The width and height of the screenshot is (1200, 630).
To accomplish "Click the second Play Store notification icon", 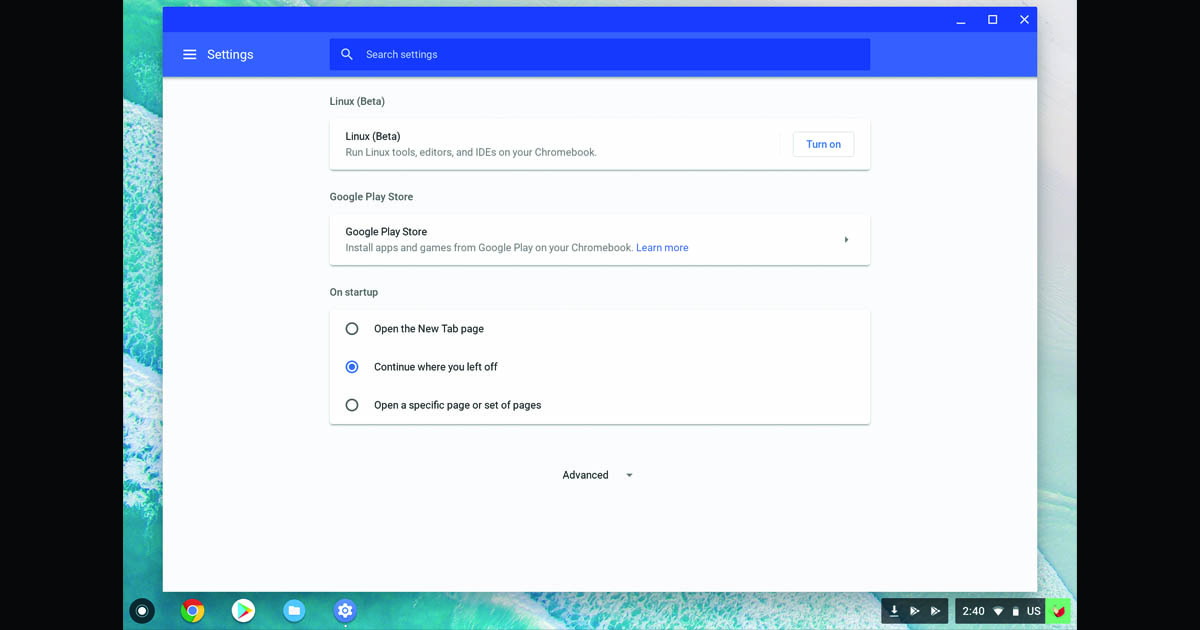I will (x=935, y=611).
